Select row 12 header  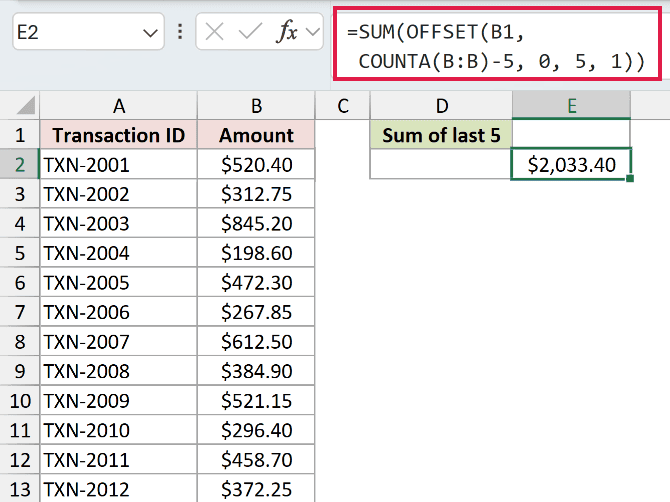(x=20, y=459)
